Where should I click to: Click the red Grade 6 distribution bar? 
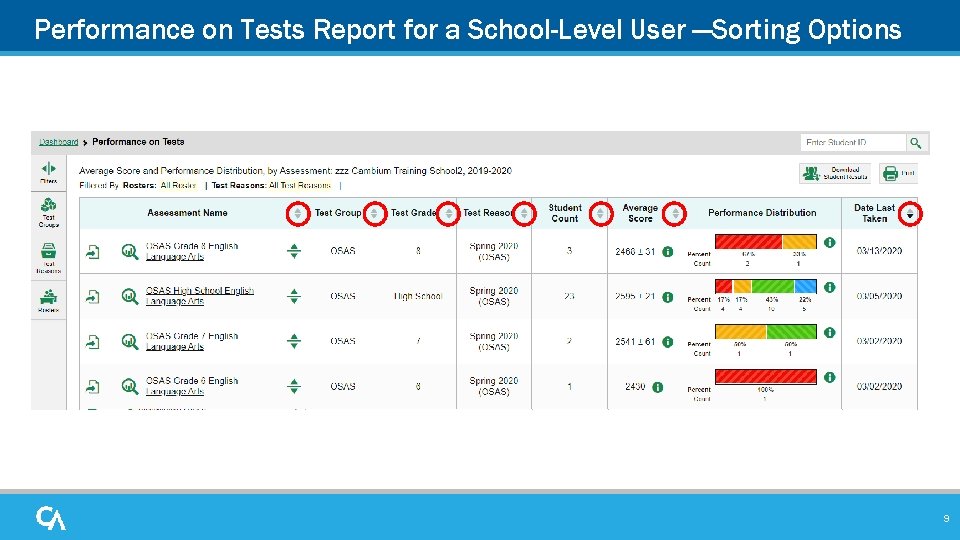click(x=765, y=376)
